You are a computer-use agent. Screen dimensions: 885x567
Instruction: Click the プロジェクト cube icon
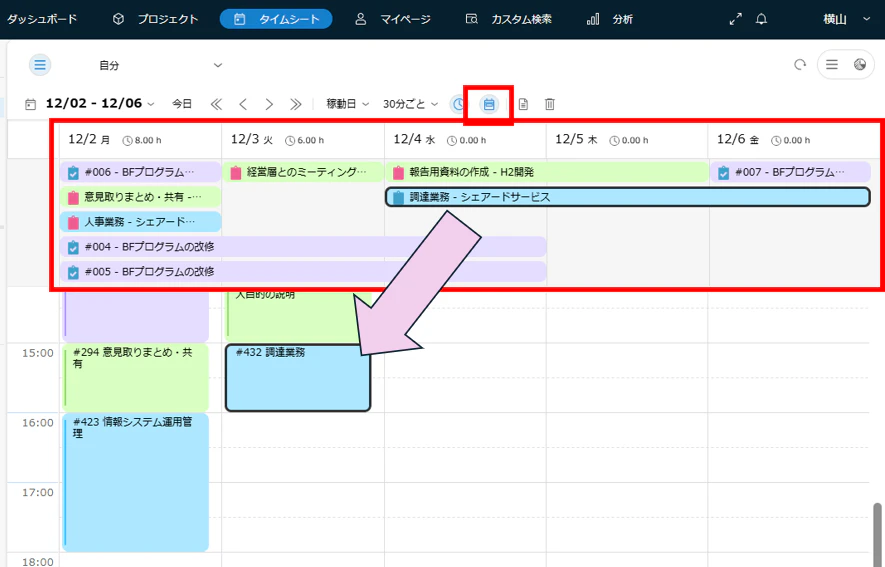point(118,19)
